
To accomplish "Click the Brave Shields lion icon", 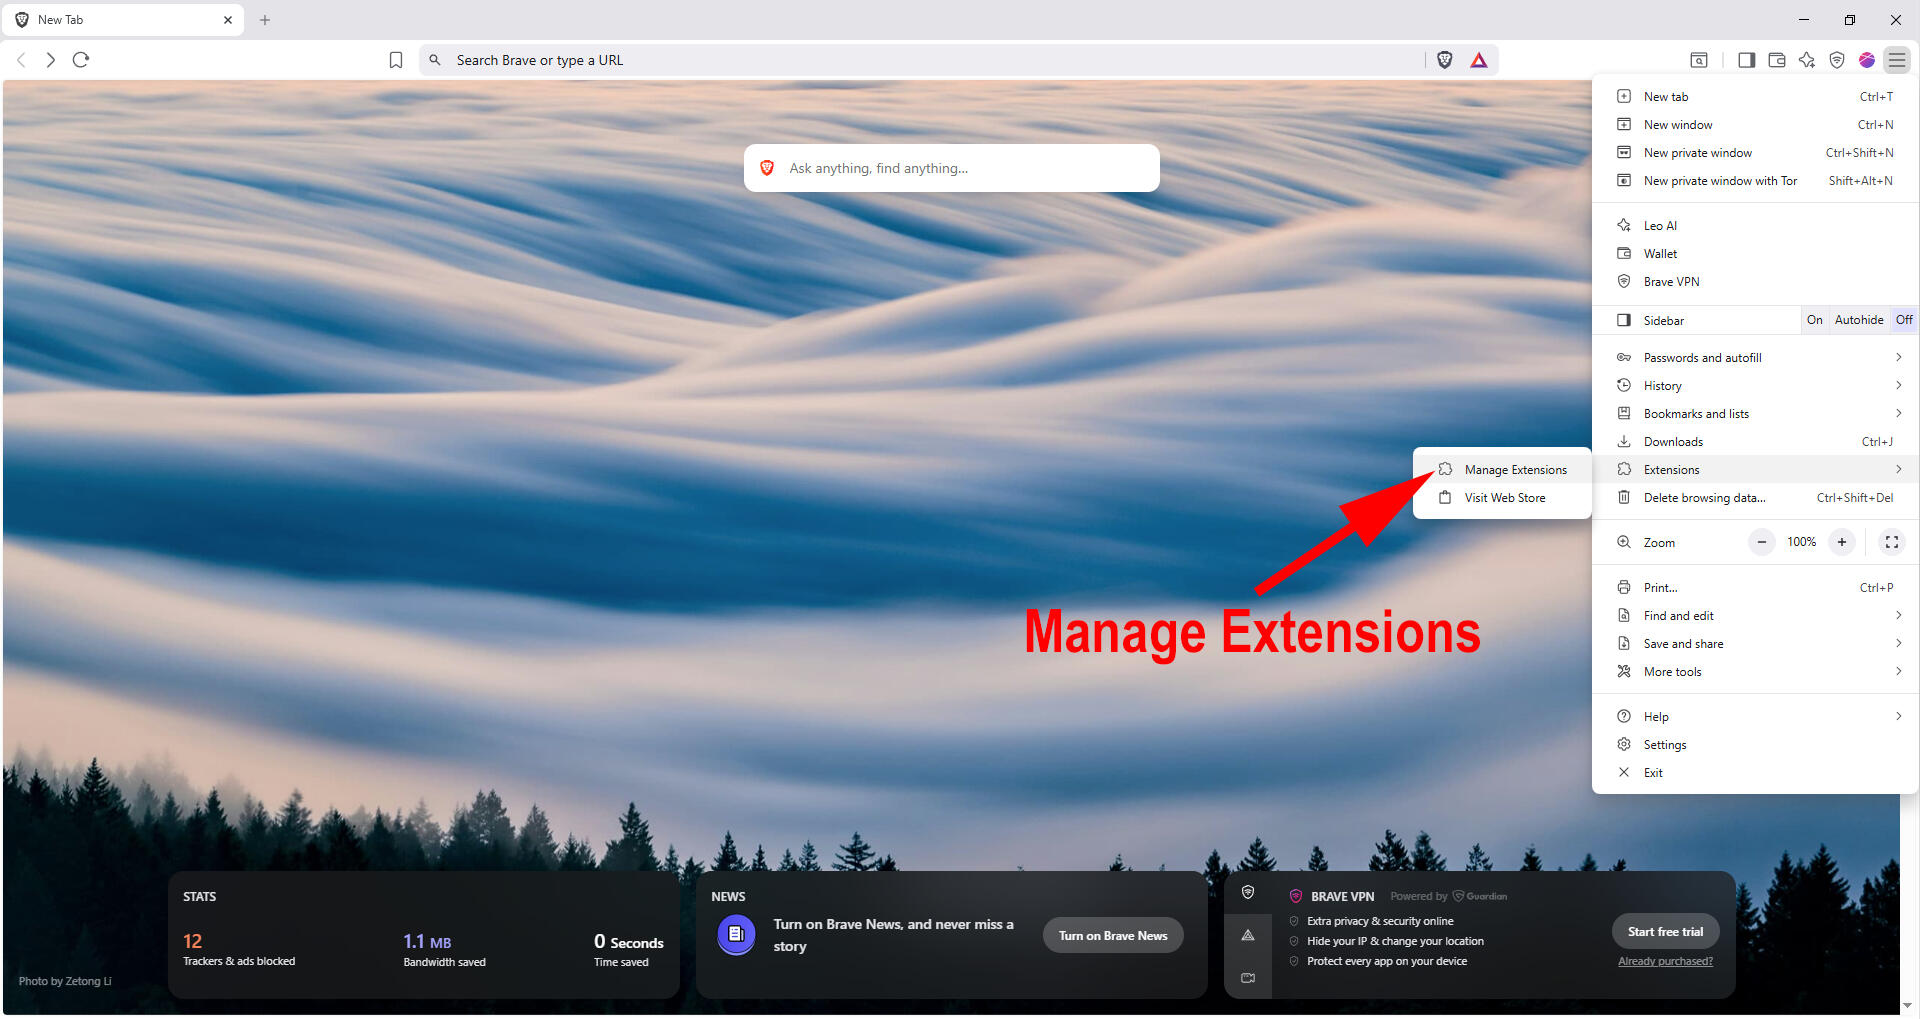I will [1444, 60].
